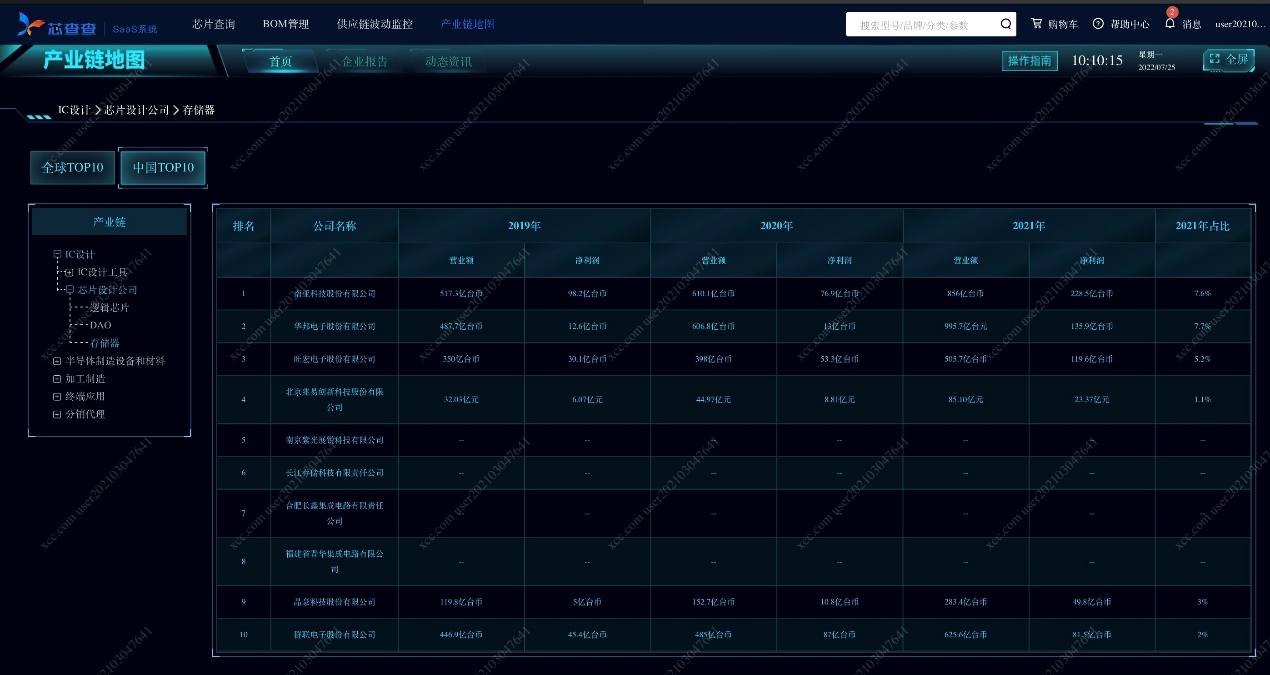Viewport: 1270px width, 675px height.
Task: Click the 5.2% share cell
Action: tap(1202, 360)
